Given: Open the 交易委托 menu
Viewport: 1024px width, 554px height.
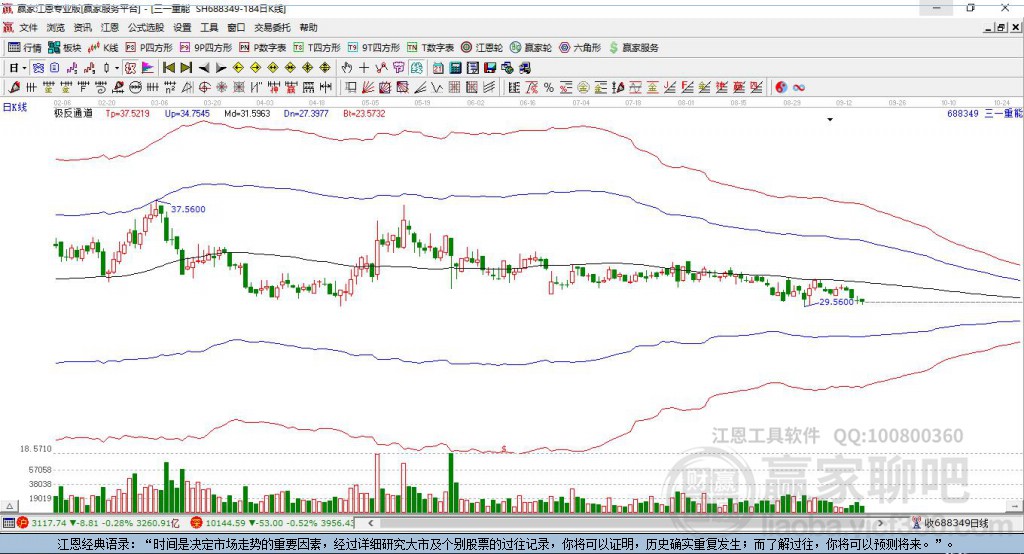Looking at the screenshot, I should 272,27.
